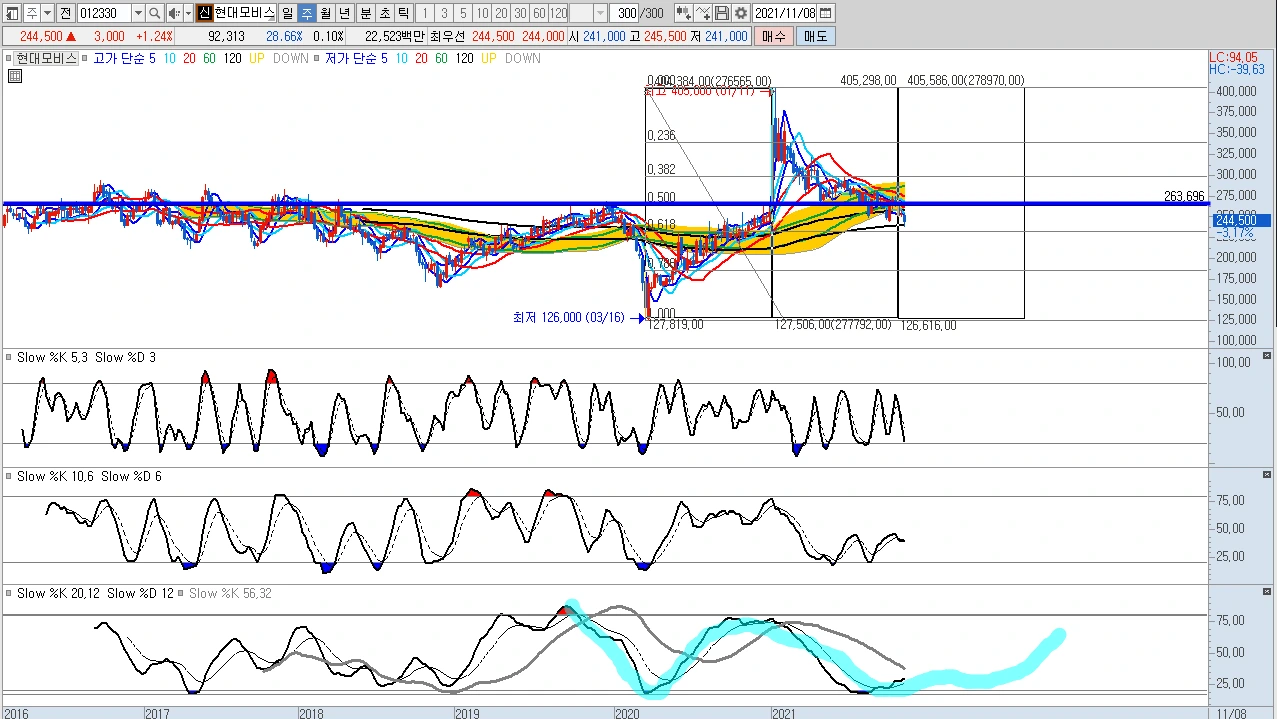
Task: Click the 2021/11/08 date field
Action: pyautogui.click(x=784, y=13)
